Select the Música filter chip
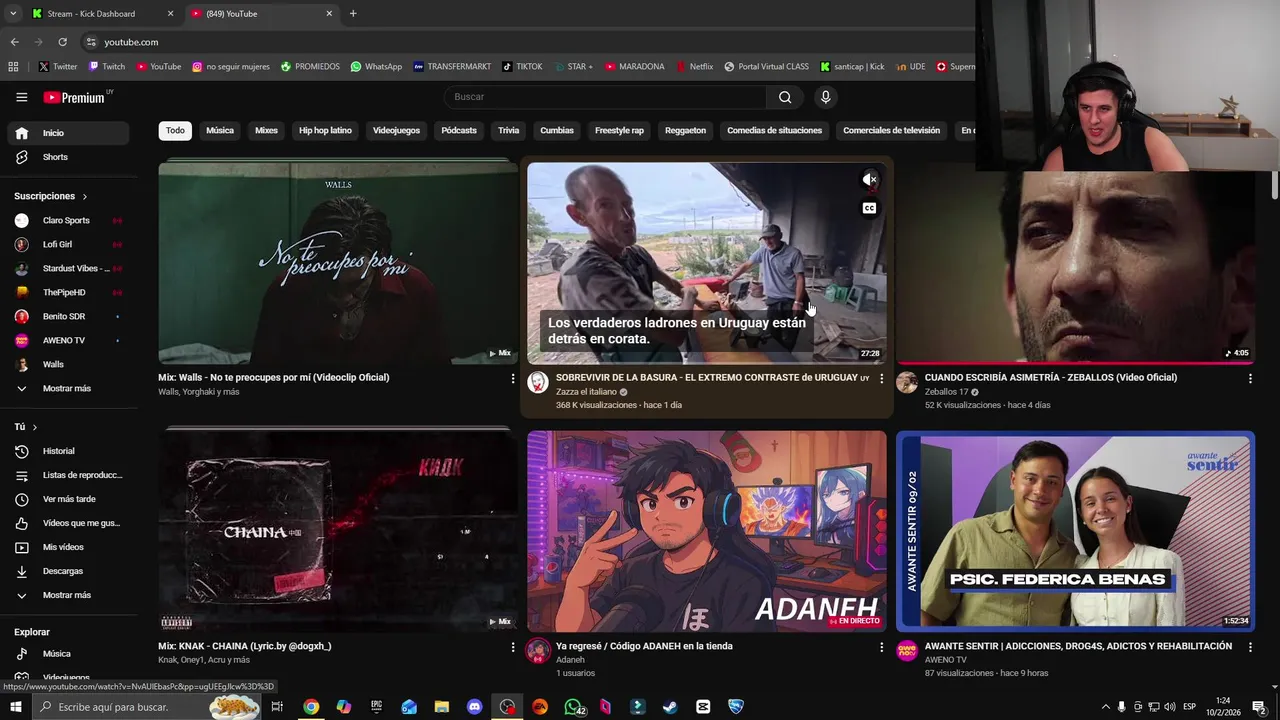Viewport: 1280px width, 720px height. (x=220, y=131)
